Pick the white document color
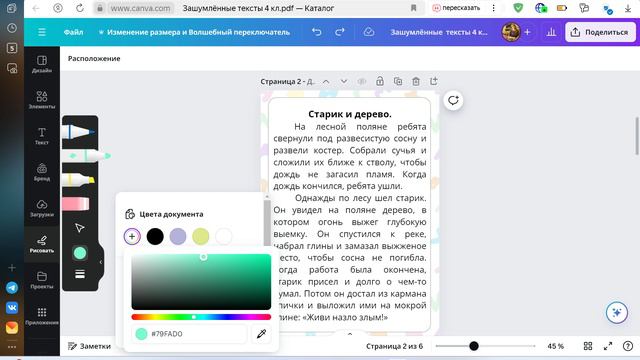Image resolution: width=640 pixels, height=360 pixels. pyautogui.click(x=224, y=236)
